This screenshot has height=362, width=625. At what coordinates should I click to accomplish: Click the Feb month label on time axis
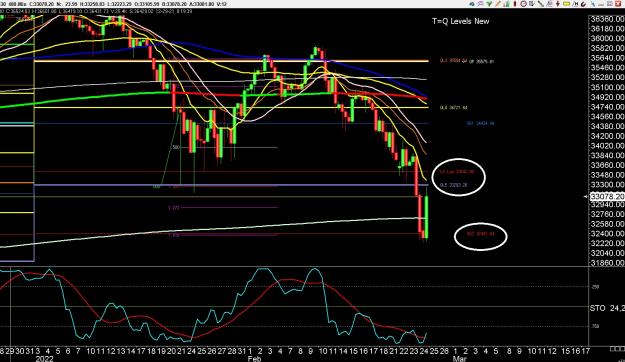254,359
